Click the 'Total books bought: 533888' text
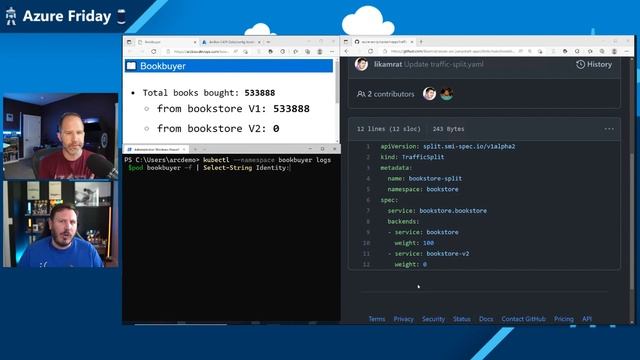 [x=209, y=93]
